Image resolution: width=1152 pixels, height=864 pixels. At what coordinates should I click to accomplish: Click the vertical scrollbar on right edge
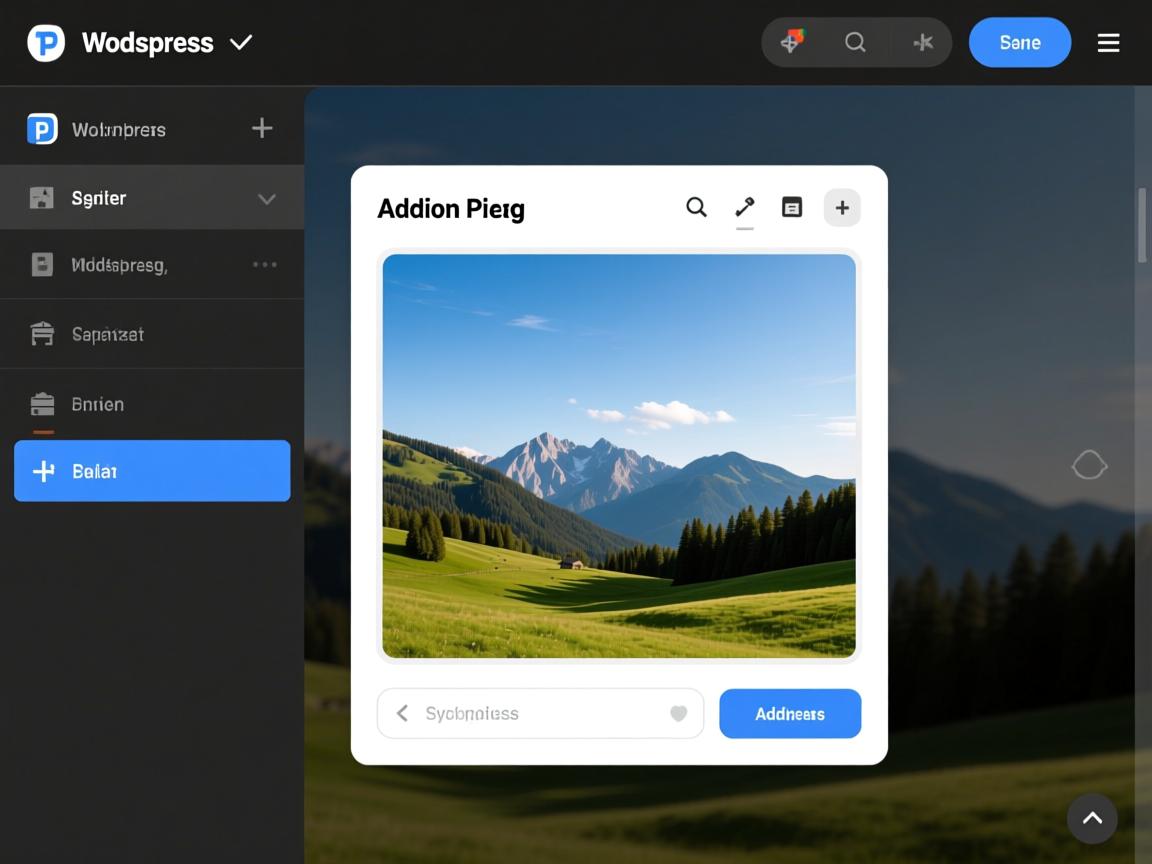1142,226
